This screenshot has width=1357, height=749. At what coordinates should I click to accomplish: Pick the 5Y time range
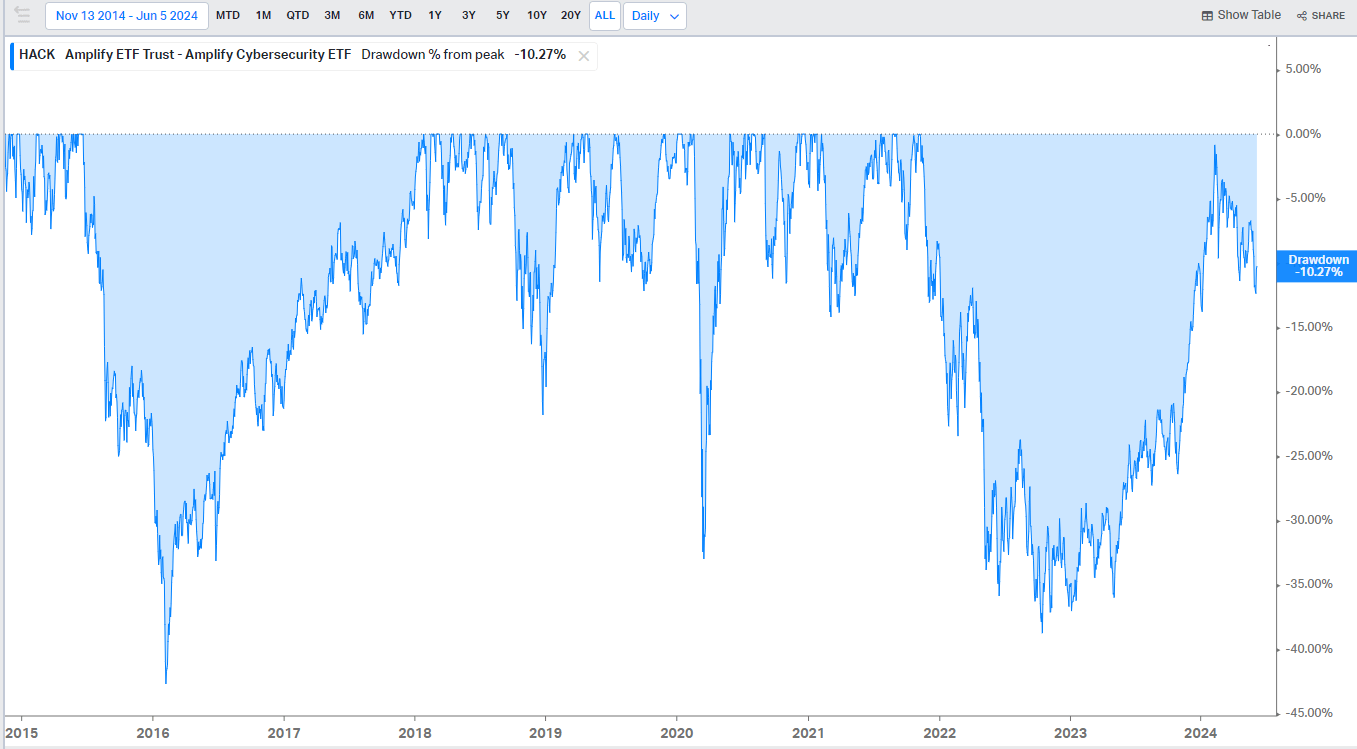(502, 15)
